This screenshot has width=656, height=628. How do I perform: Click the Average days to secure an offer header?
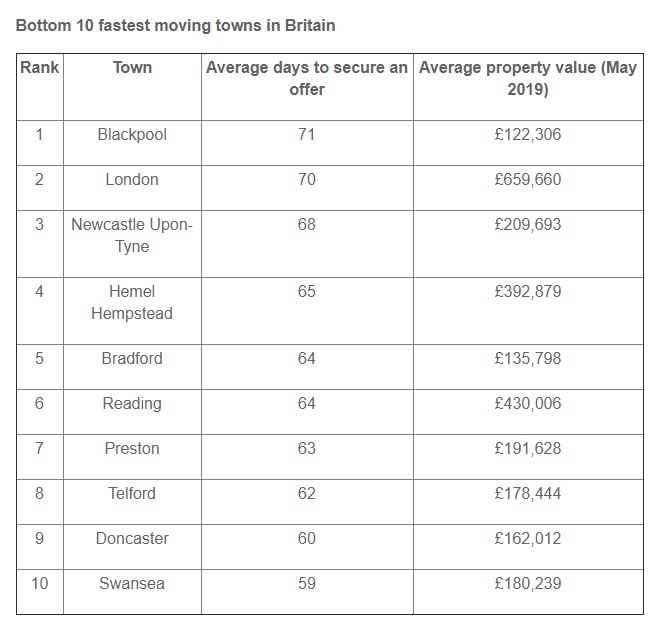[x=306, y=79]
